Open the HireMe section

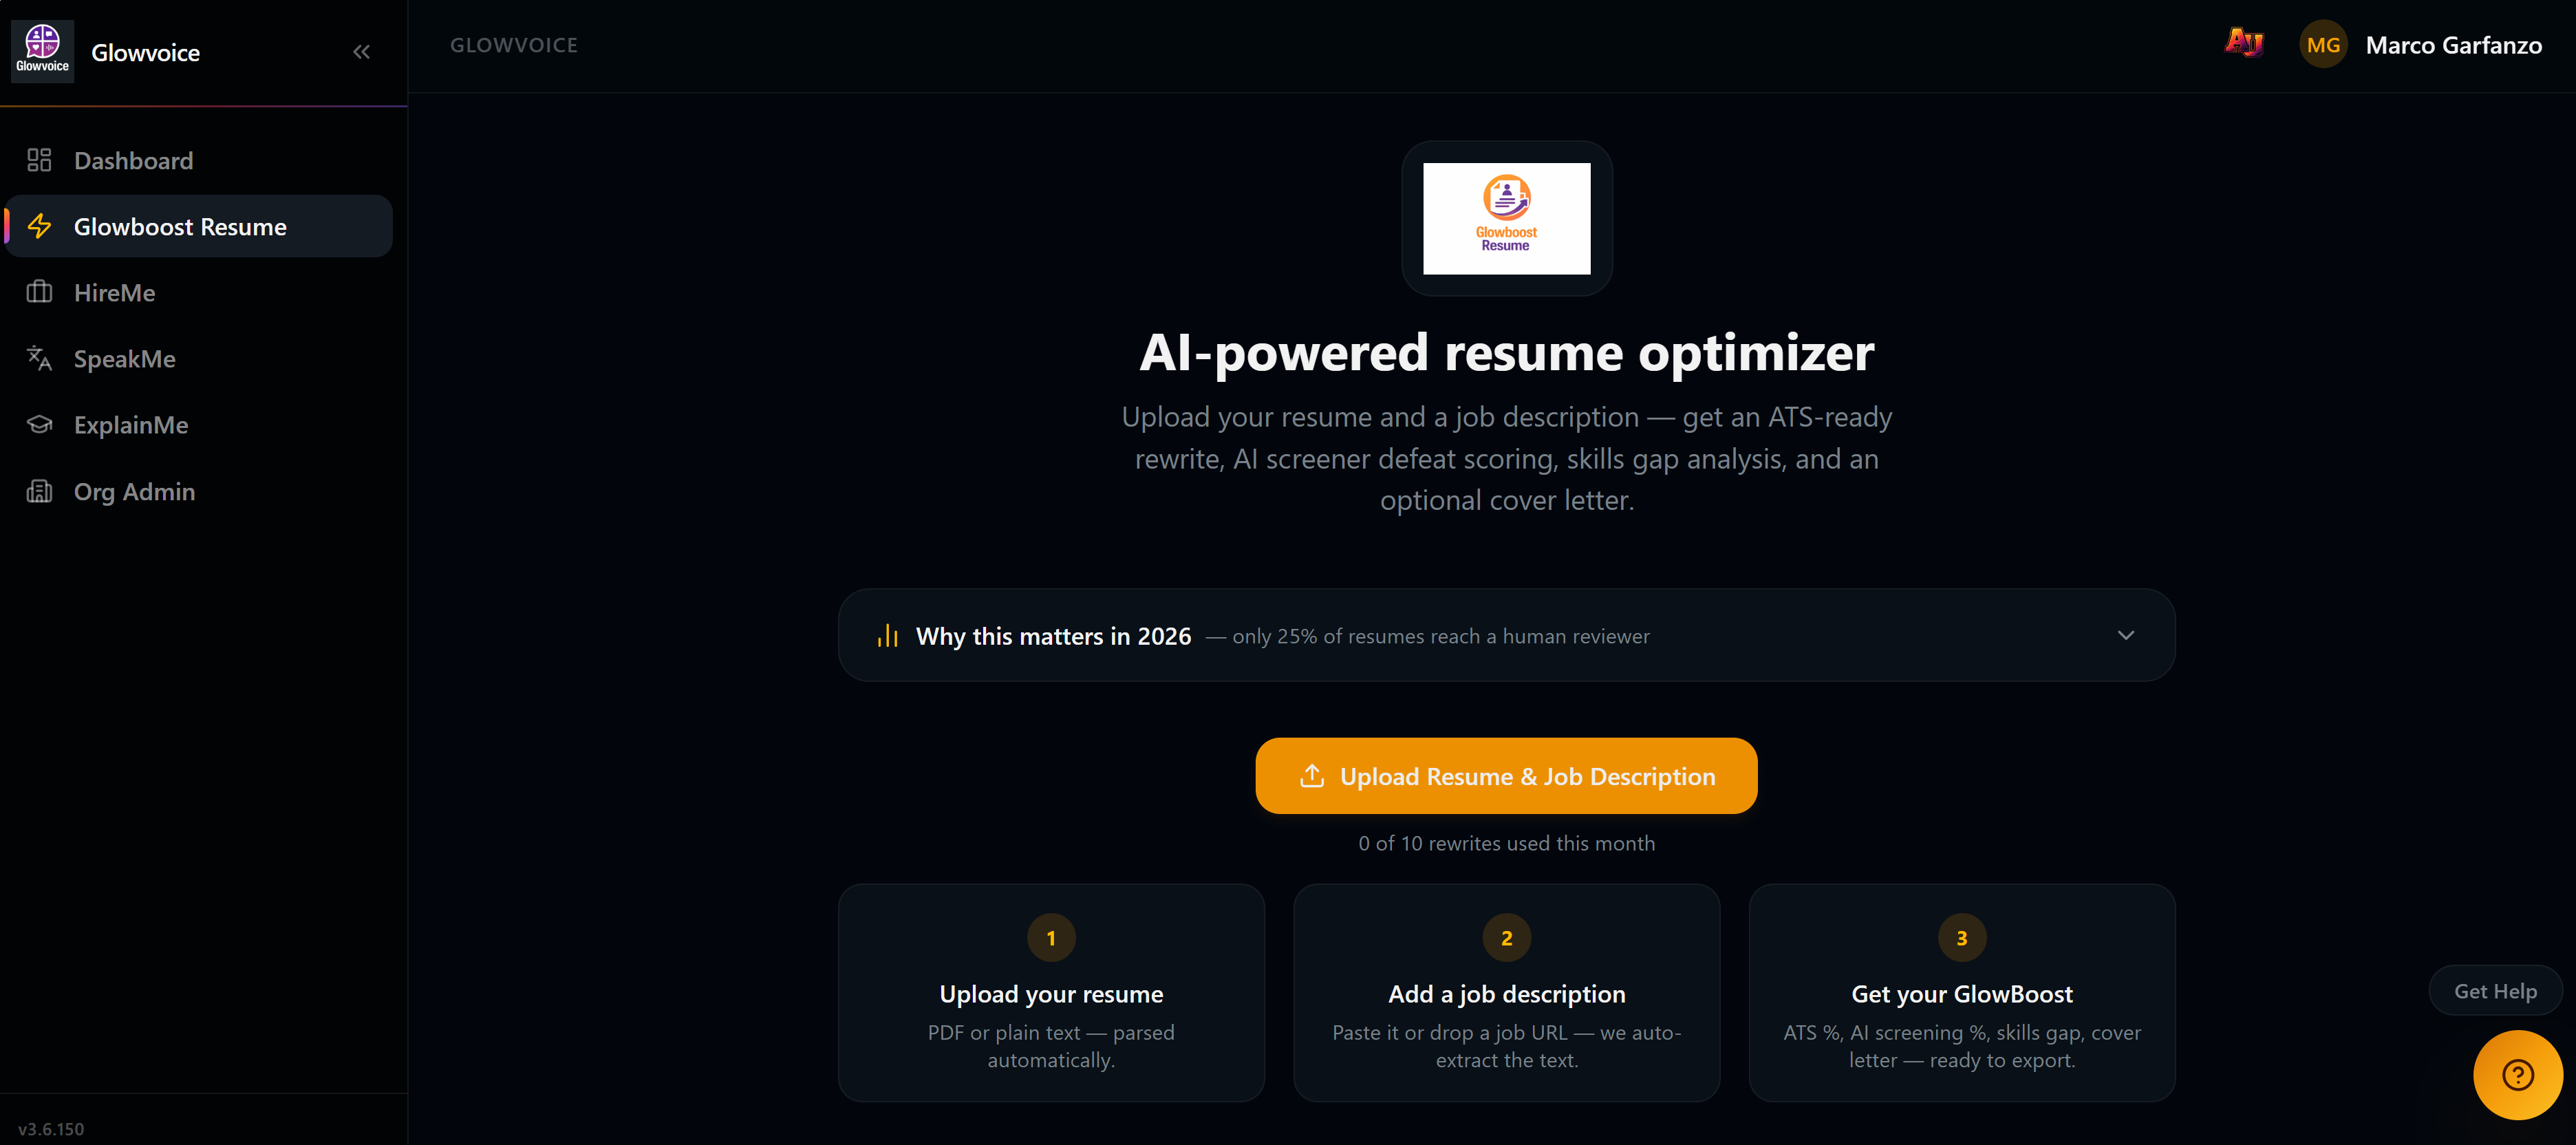coord(199,292)
